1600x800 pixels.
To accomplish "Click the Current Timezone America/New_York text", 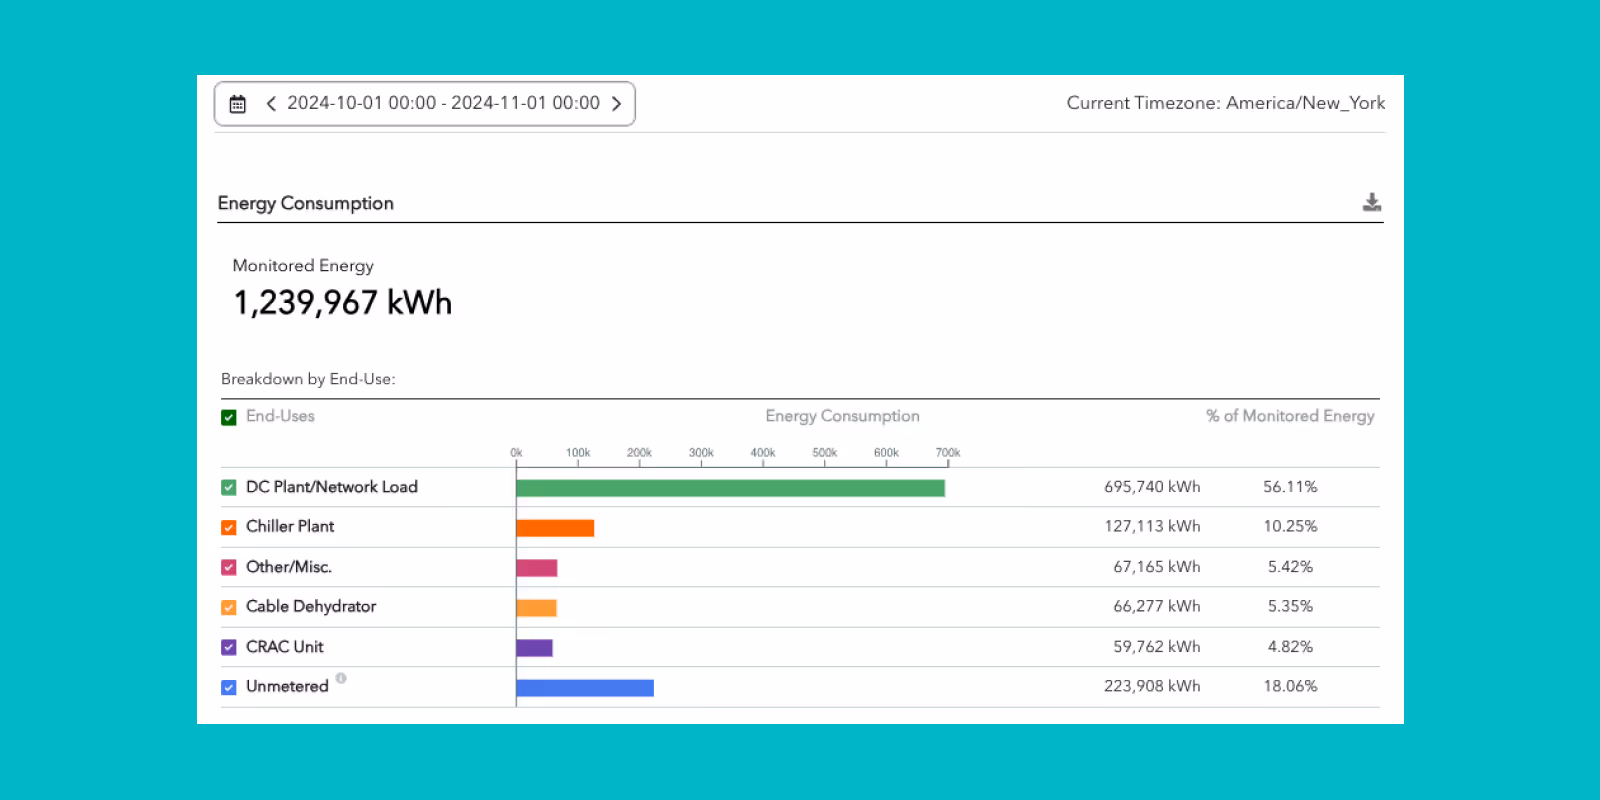I will pos(1226,103).
